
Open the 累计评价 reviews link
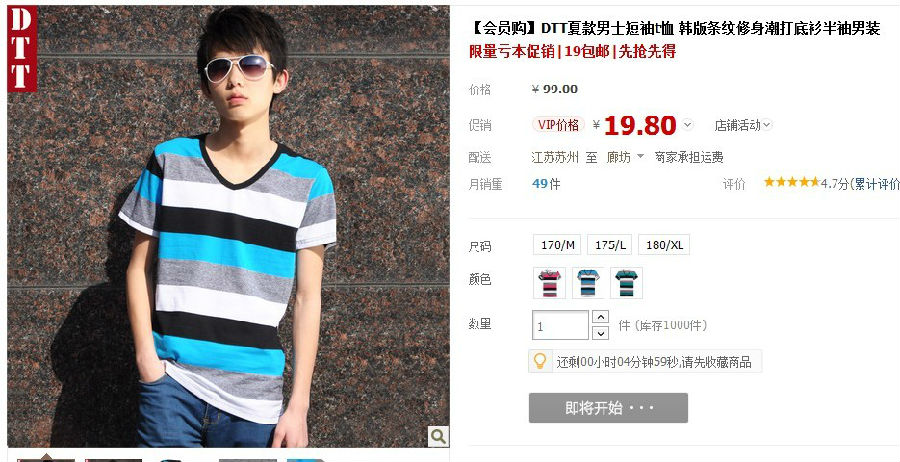876,184
